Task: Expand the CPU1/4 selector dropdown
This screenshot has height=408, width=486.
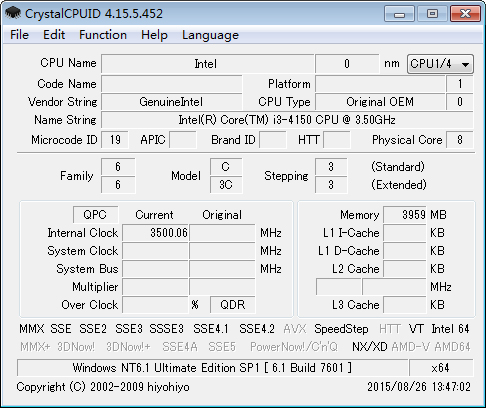Action: 440,64
